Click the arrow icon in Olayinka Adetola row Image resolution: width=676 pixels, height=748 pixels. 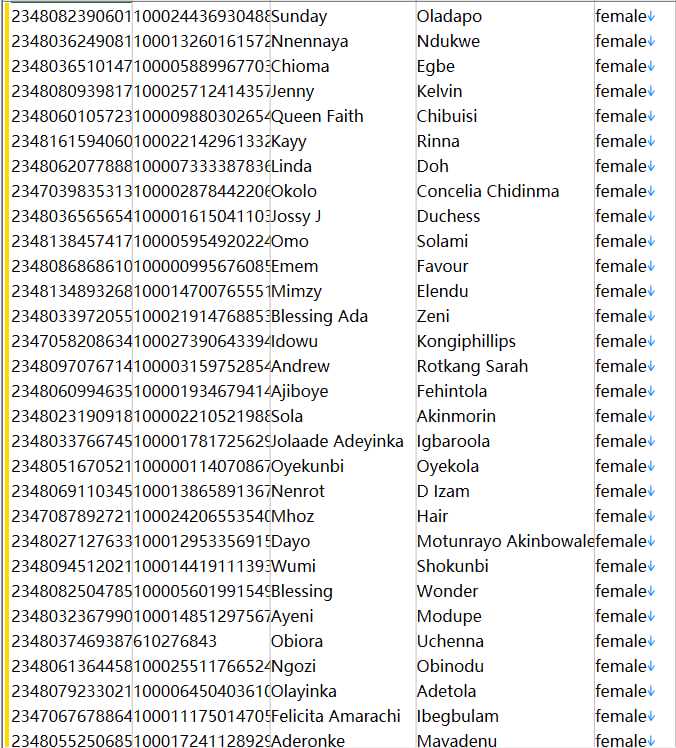[651, 691]
